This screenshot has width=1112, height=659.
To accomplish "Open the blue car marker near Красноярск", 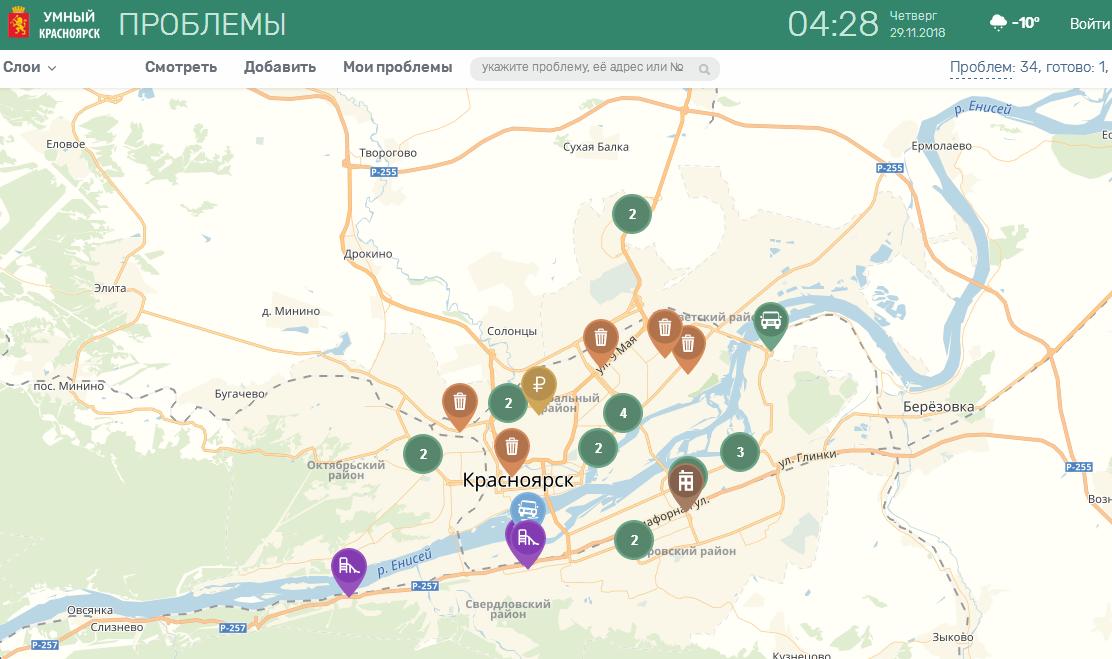I will point(528,510).
